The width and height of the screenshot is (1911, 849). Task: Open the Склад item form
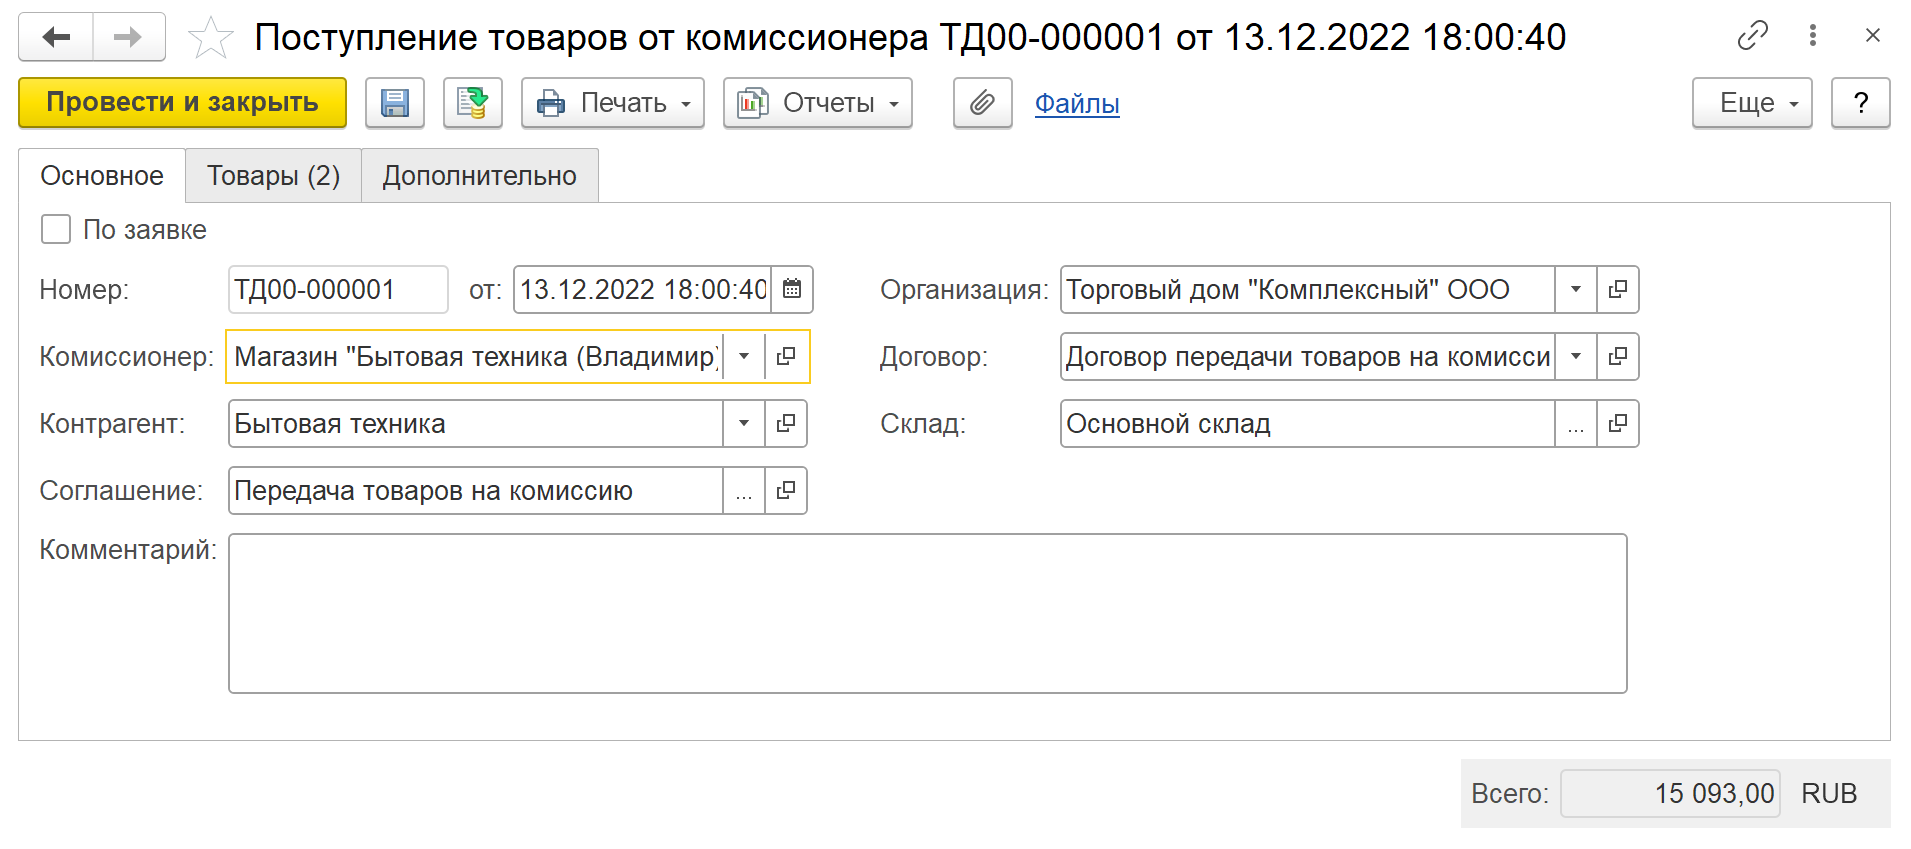click(1617, 424)
